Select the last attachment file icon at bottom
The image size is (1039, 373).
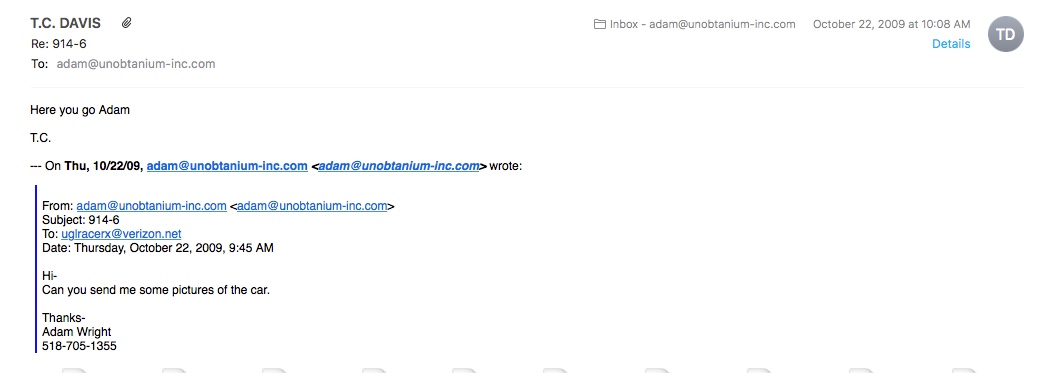pos(965,370)
